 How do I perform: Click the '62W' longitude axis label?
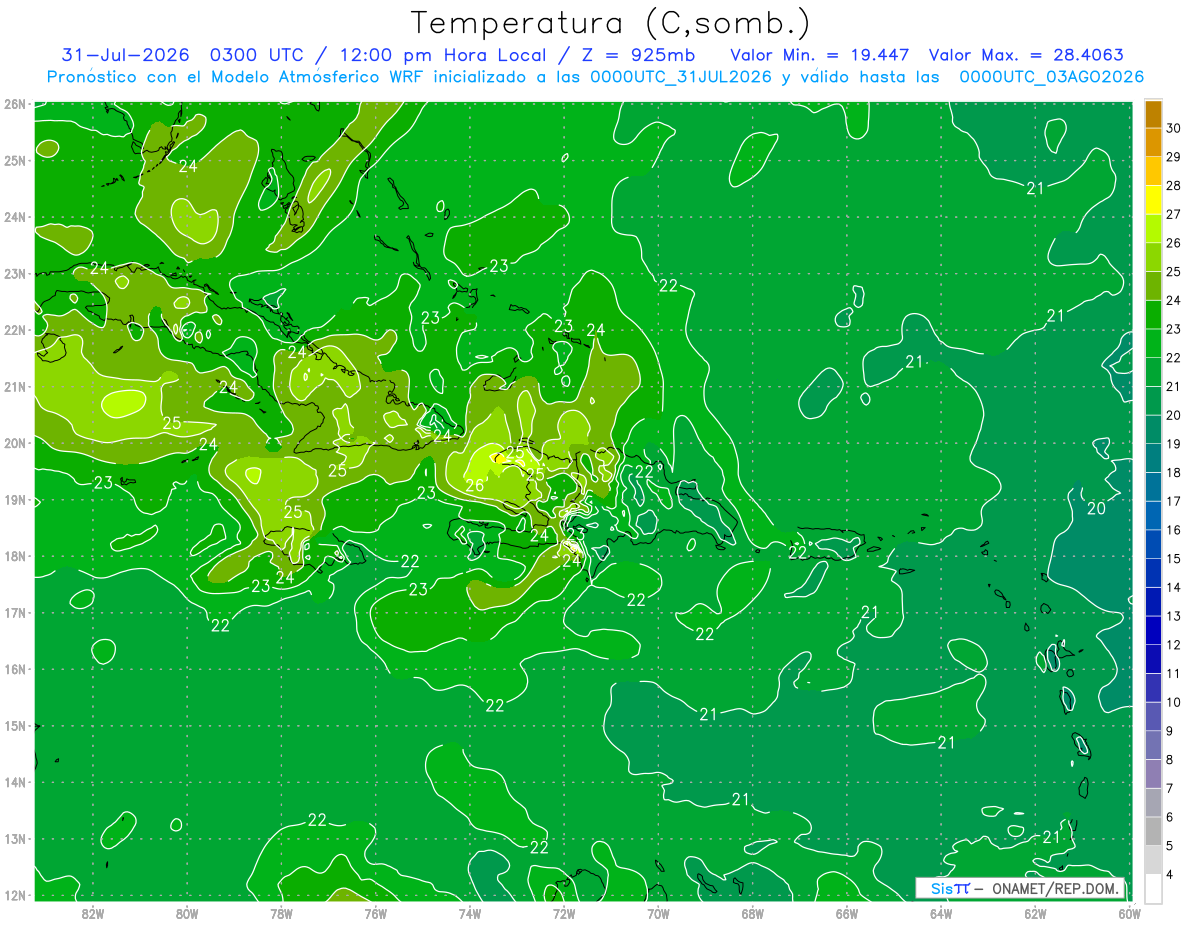click(x=1035, y=912)
